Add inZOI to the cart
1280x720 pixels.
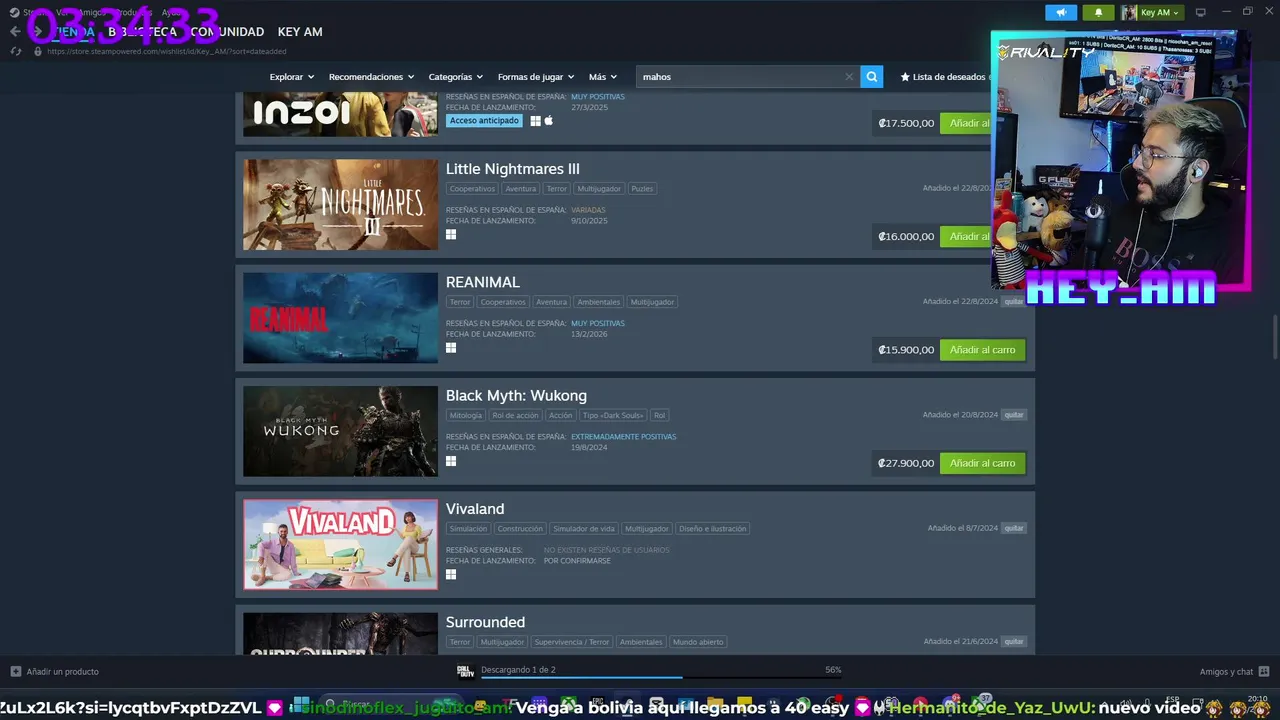(x=967, y=123)
